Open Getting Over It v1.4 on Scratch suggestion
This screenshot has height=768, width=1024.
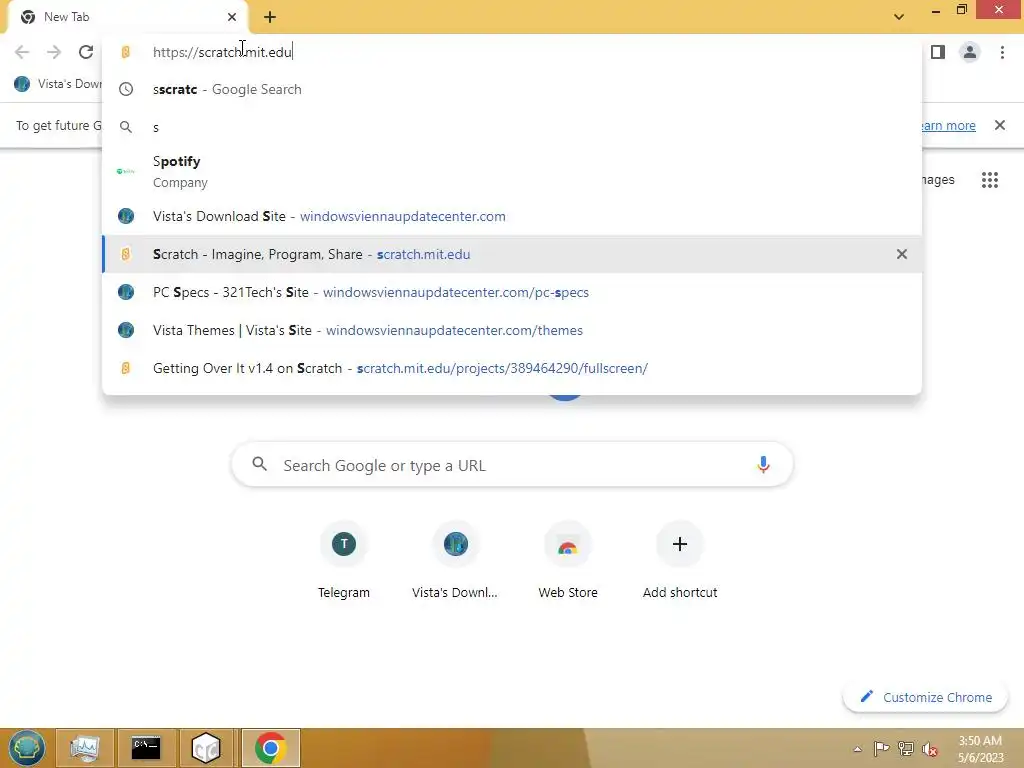pyautogui.click(x=512, y=368)
